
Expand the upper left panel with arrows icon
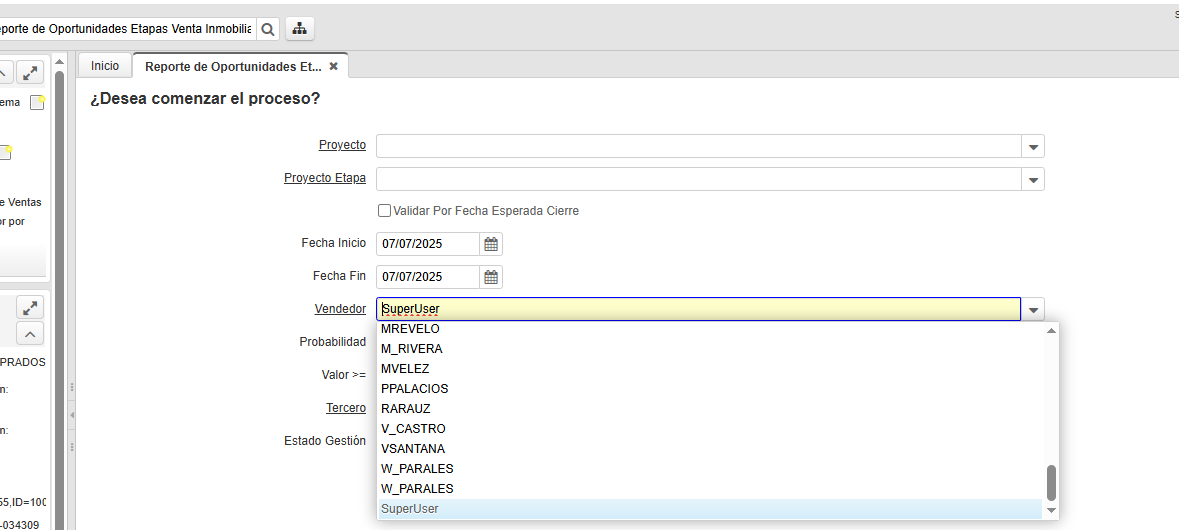pyautogui.click(x=31, y=73)
